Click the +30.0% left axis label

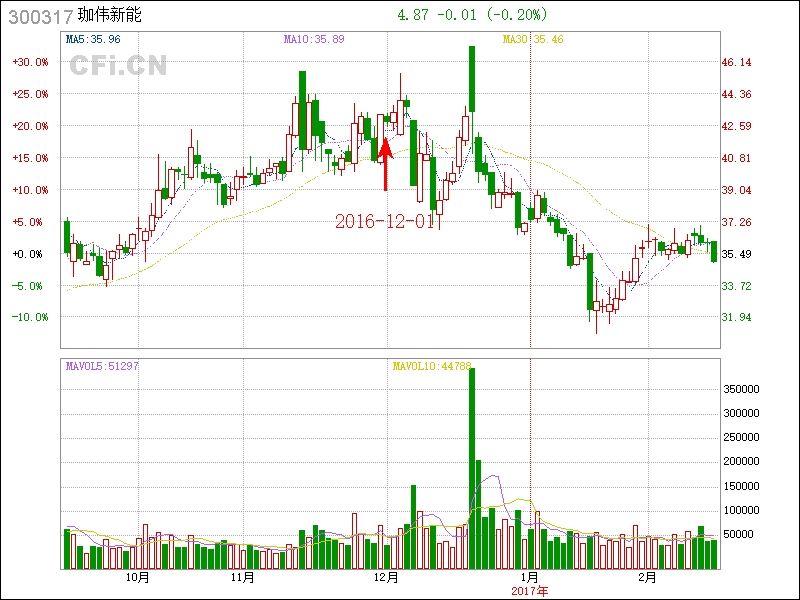coord(30,62)
